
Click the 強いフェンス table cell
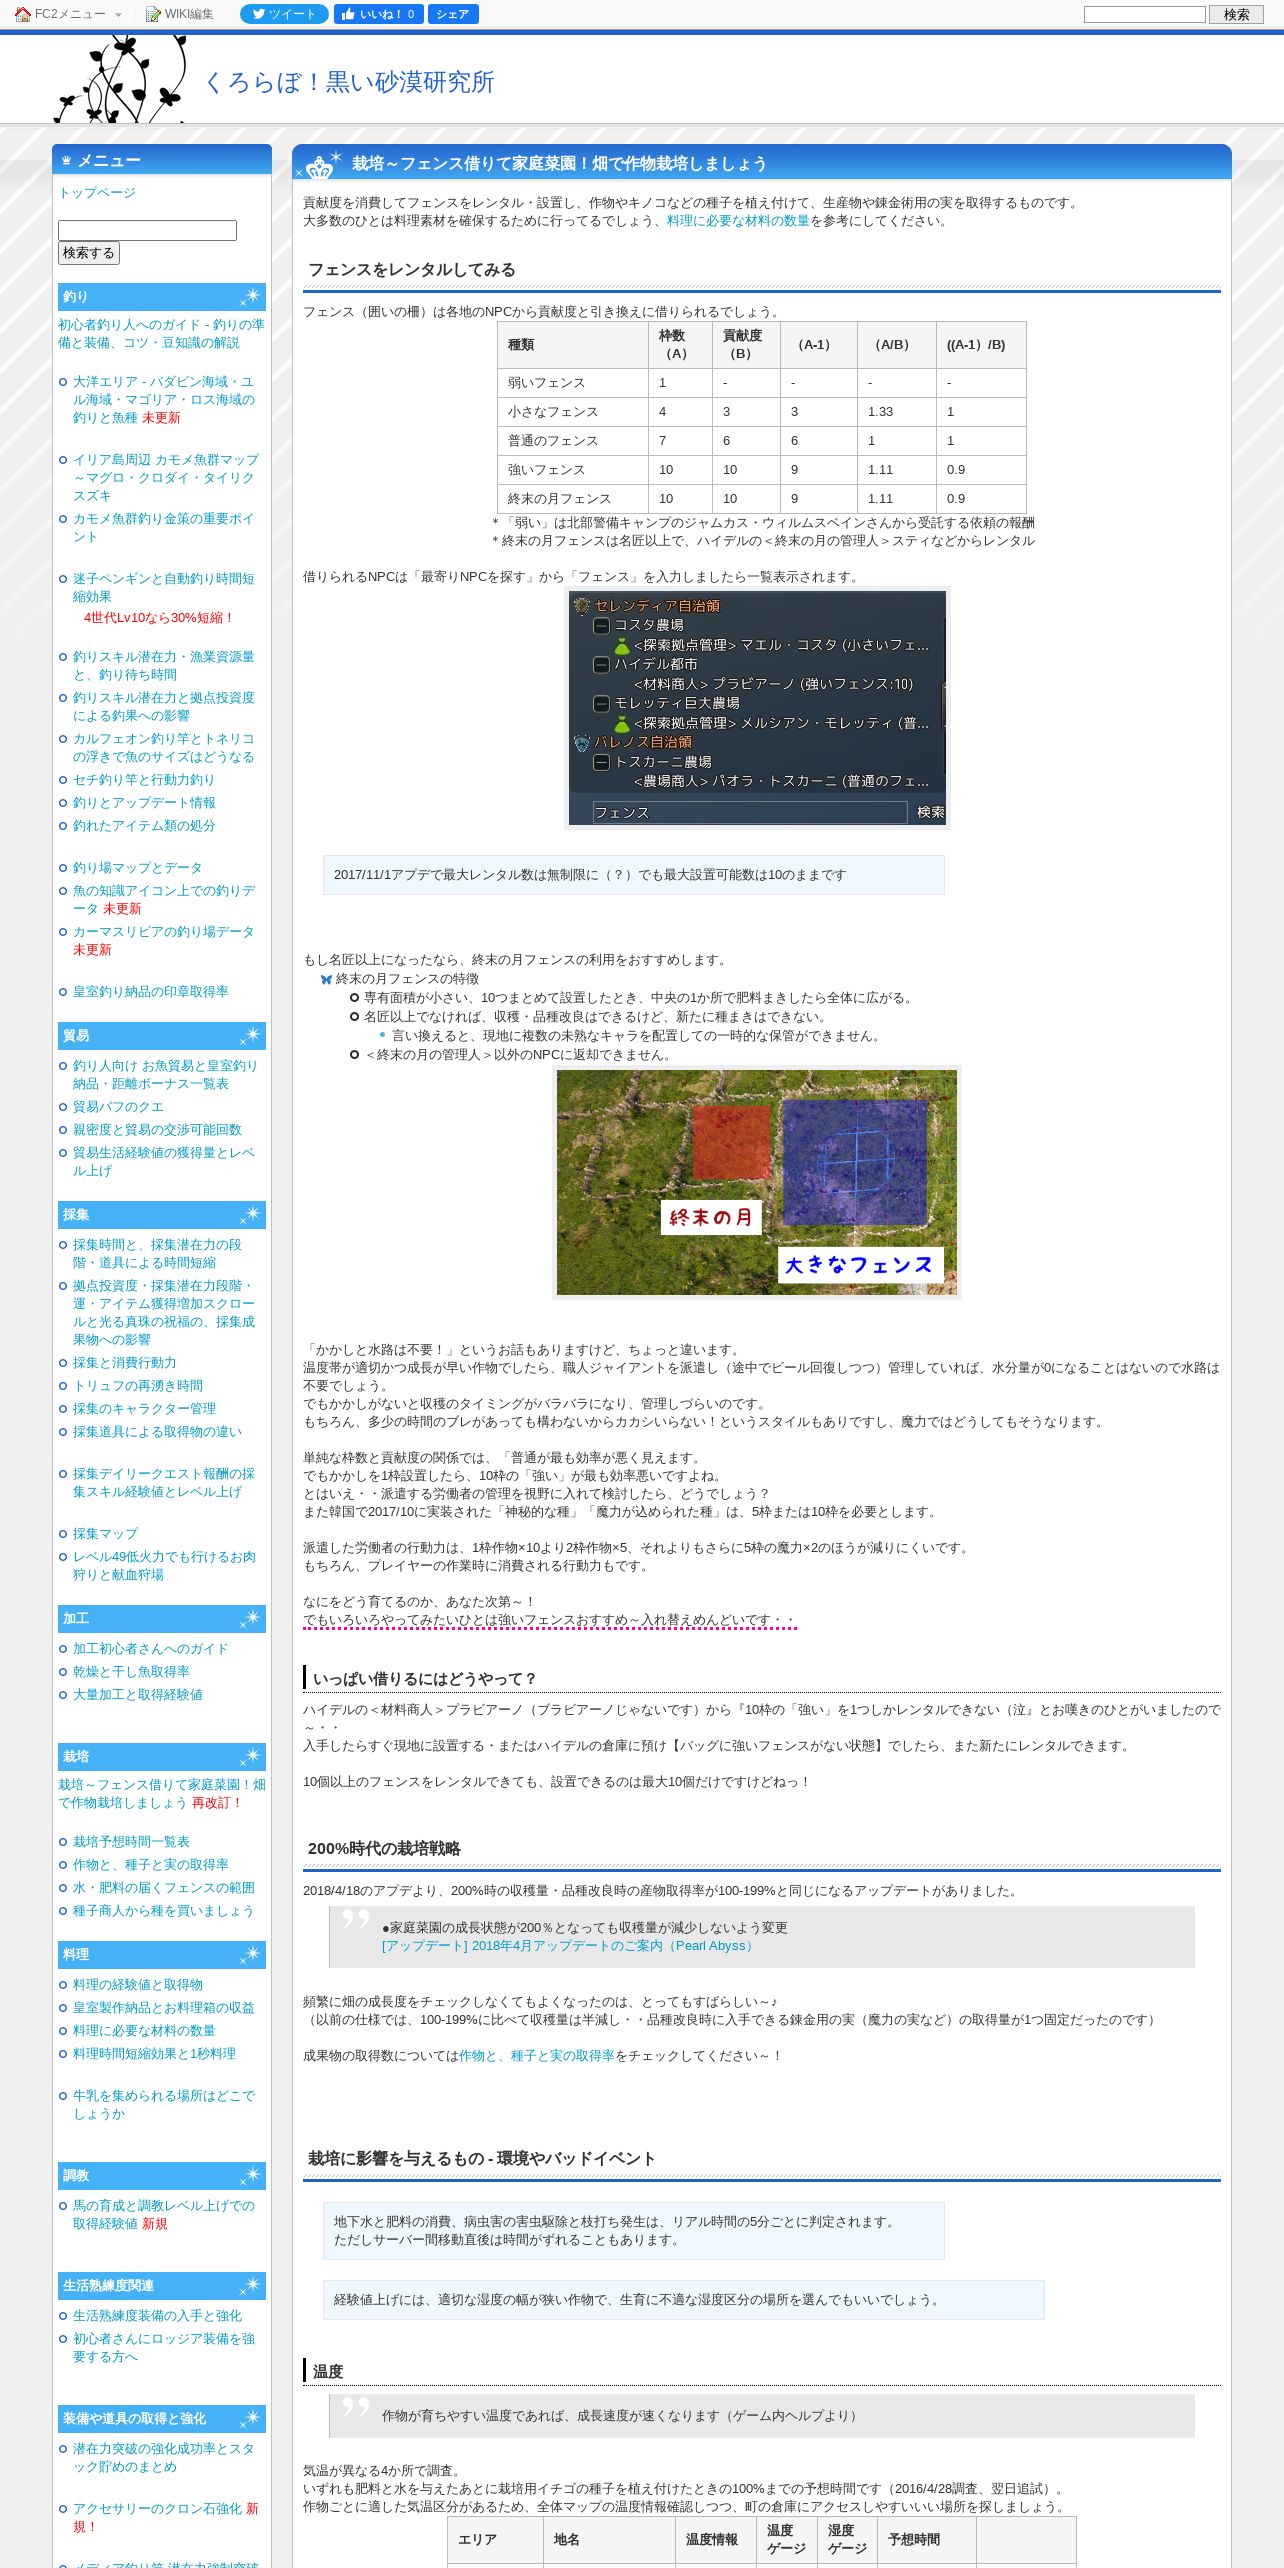pos(573,470)
